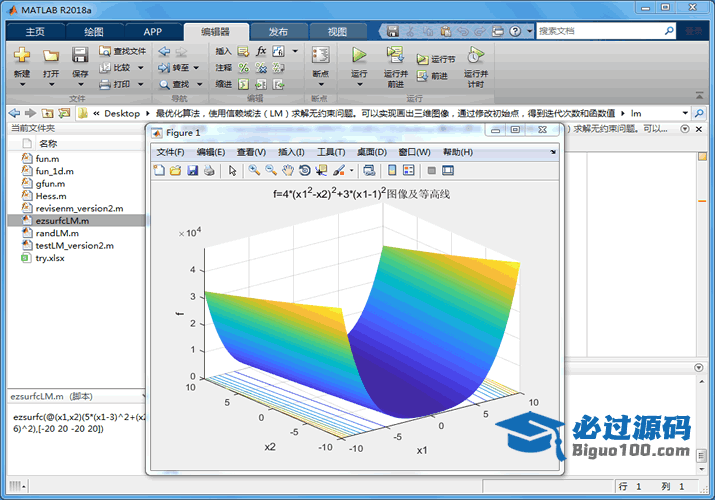Select the Rotate 3D tool
Screen dimensions: 715x500
(304, 171)
